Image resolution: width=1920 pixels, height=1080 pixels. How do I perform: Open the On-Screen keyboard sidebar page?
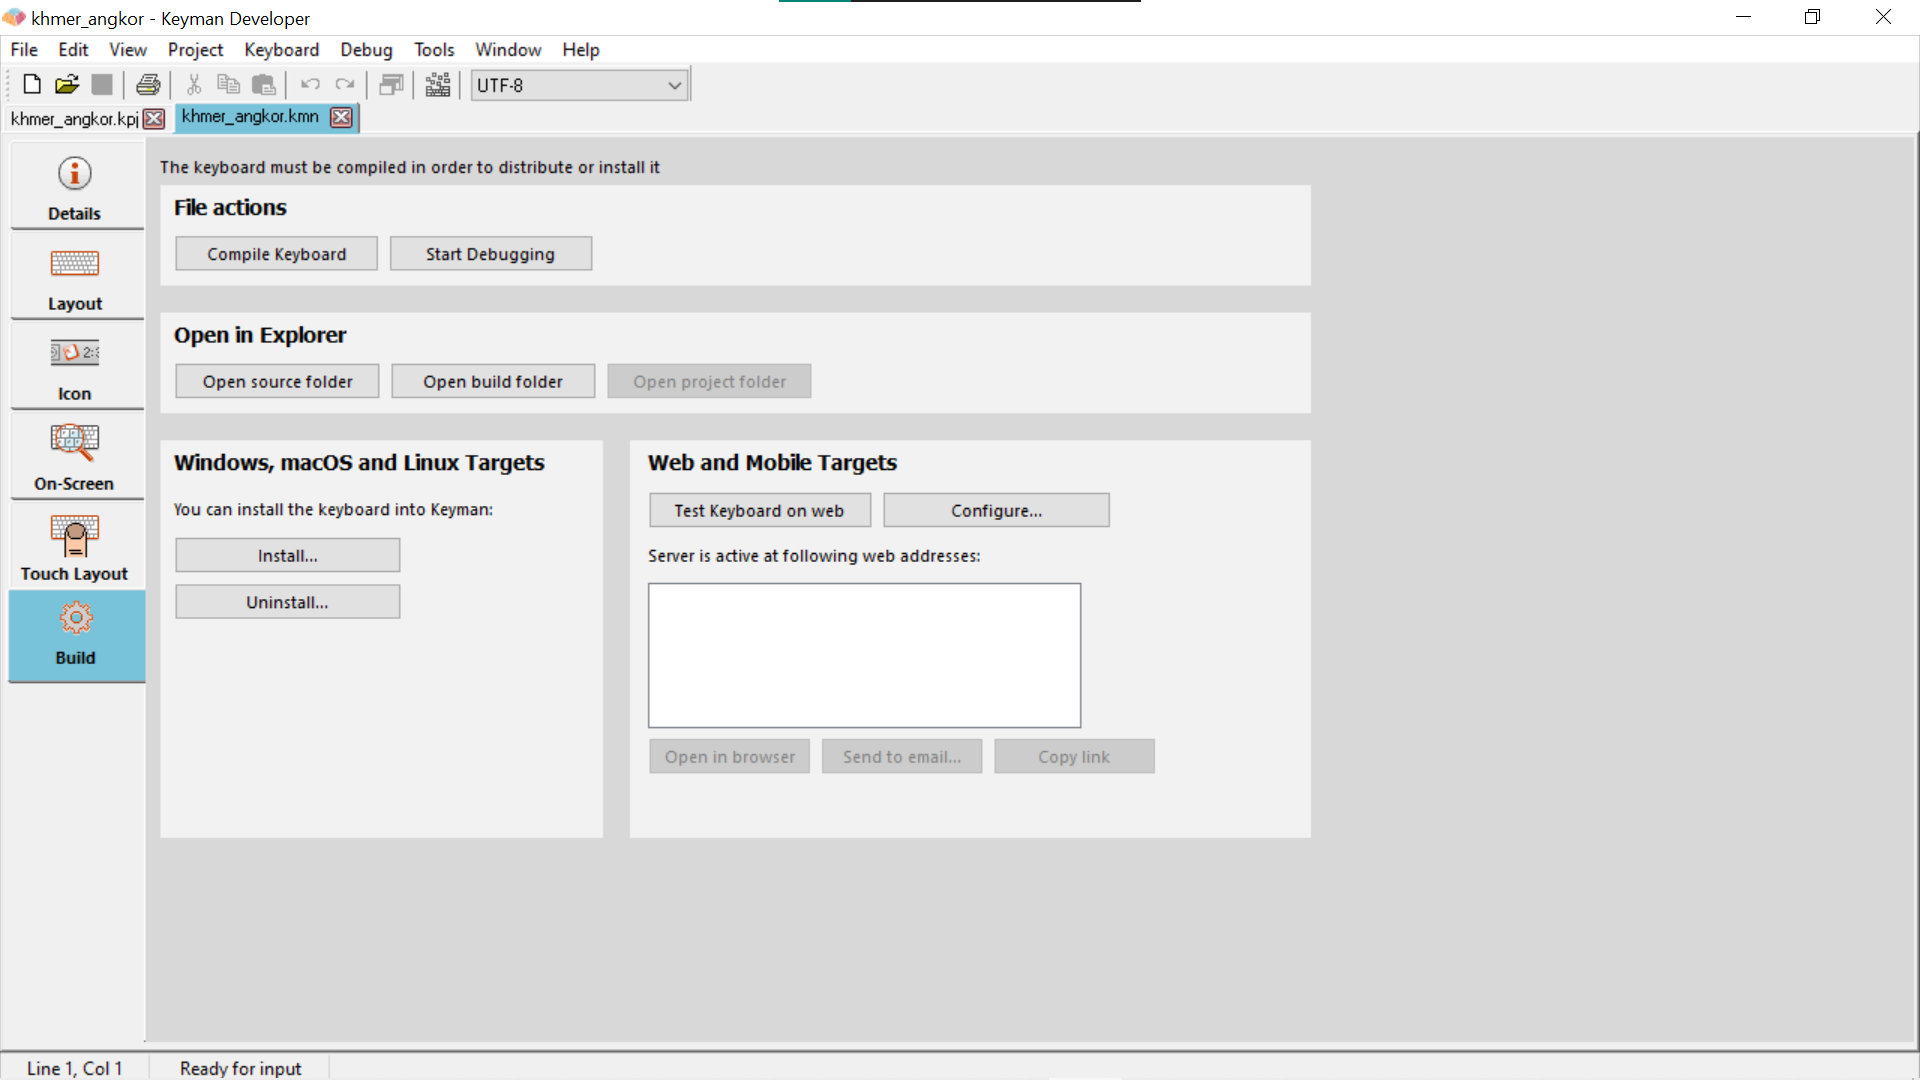[75, 458]
